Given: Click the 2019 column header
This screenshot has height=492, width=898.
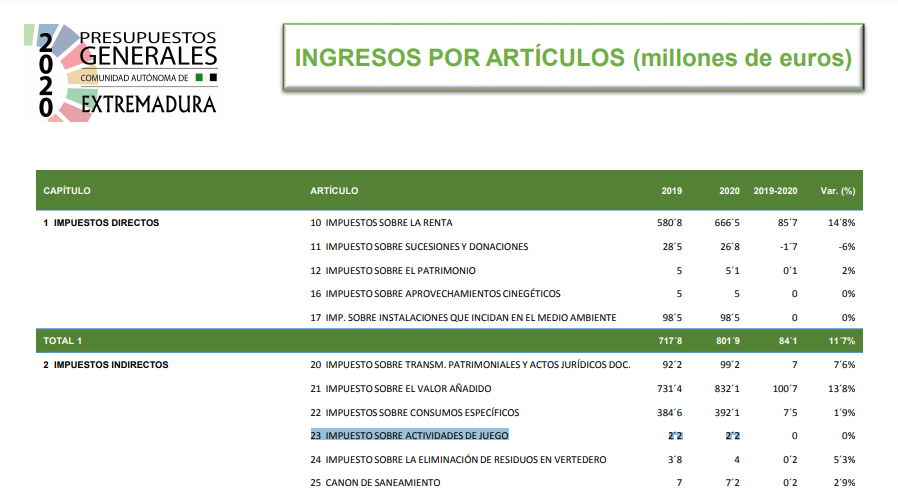Looking at the screenshot, I should click(x=672, y=191).
